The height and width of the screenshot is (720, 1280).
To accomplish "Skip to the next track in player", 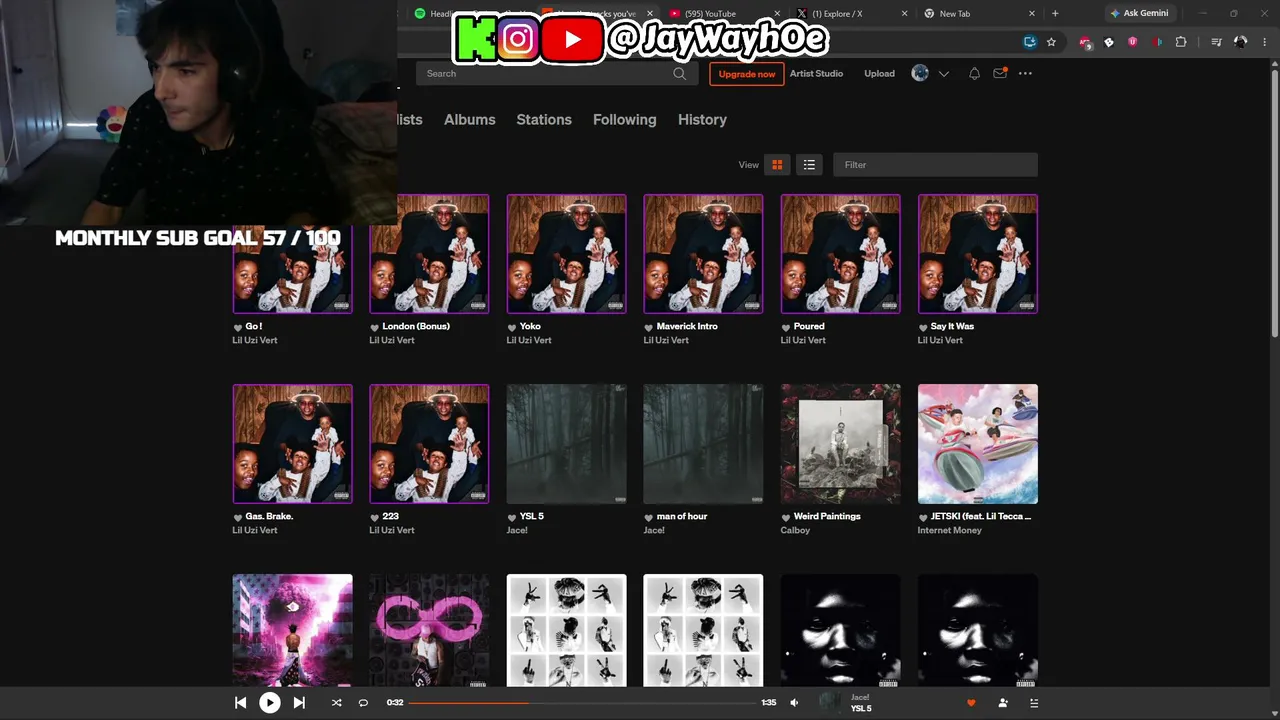I will pyautogui.click(x=299, y=703).
